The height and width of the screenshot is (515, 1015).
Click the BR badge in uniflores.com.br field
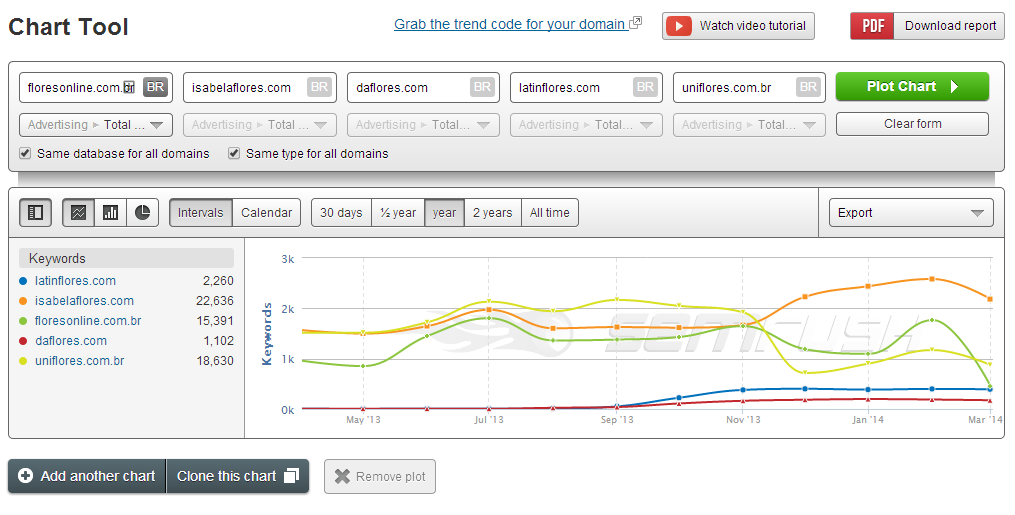tap(808, 88)
